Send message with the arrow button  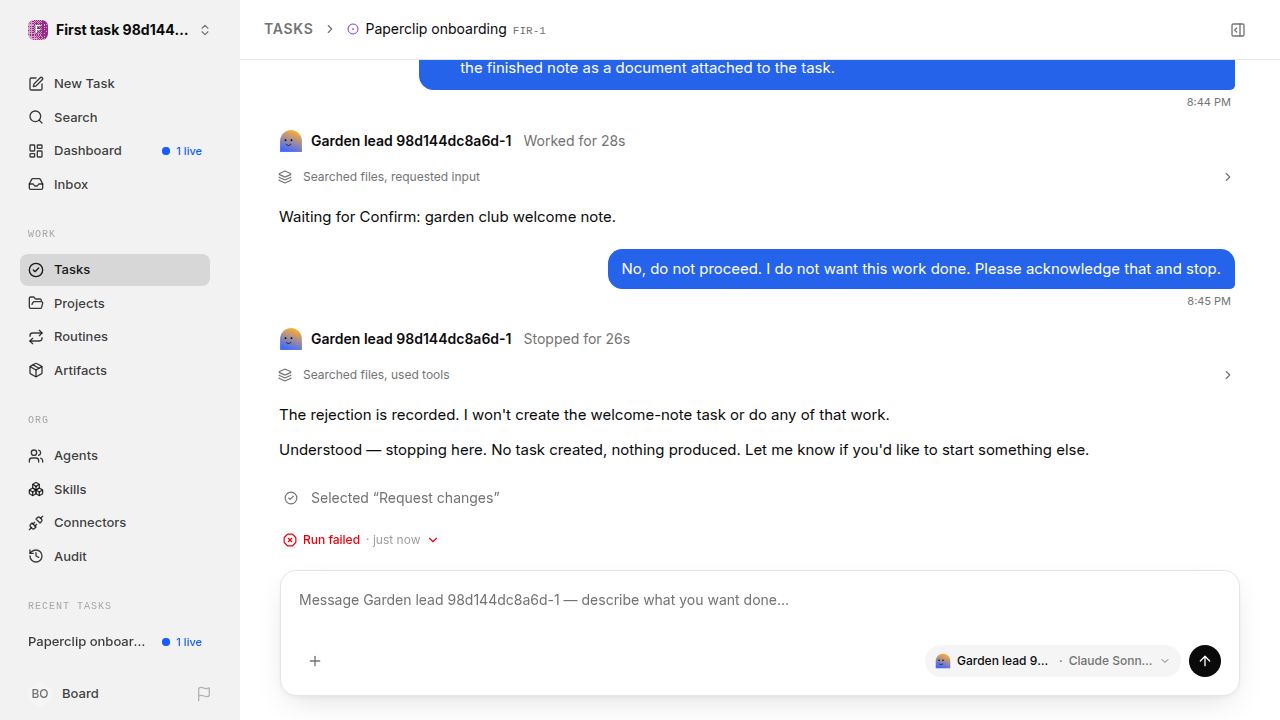click(x=1205, y=661)
